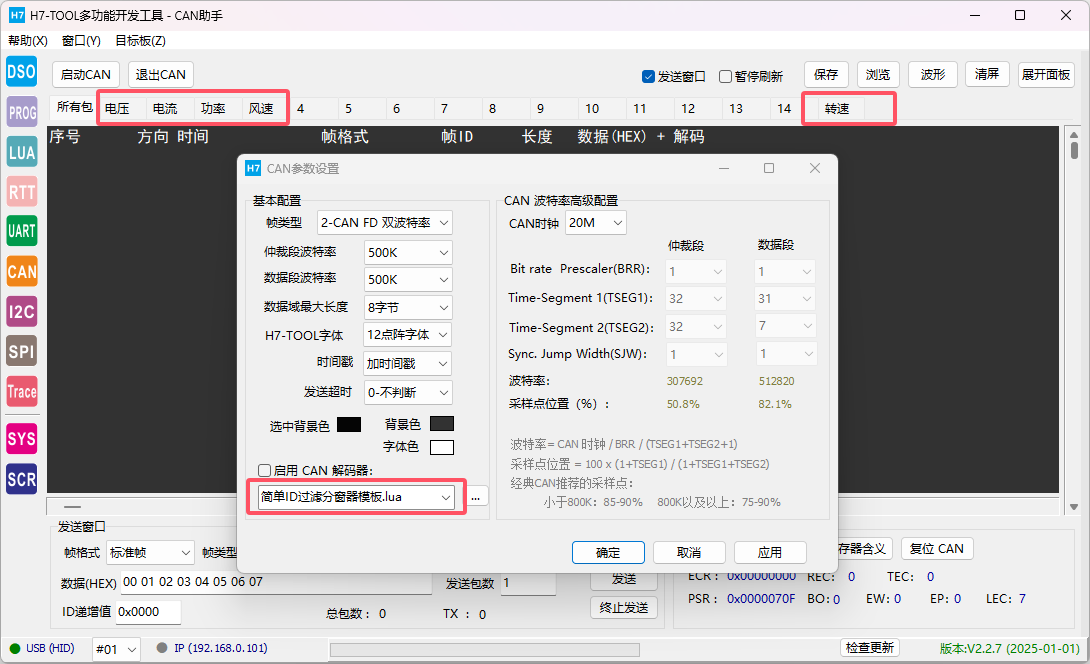Click the 退出CAN button
The height and width of the screenshot is (664, 1090).
[161, 74]
